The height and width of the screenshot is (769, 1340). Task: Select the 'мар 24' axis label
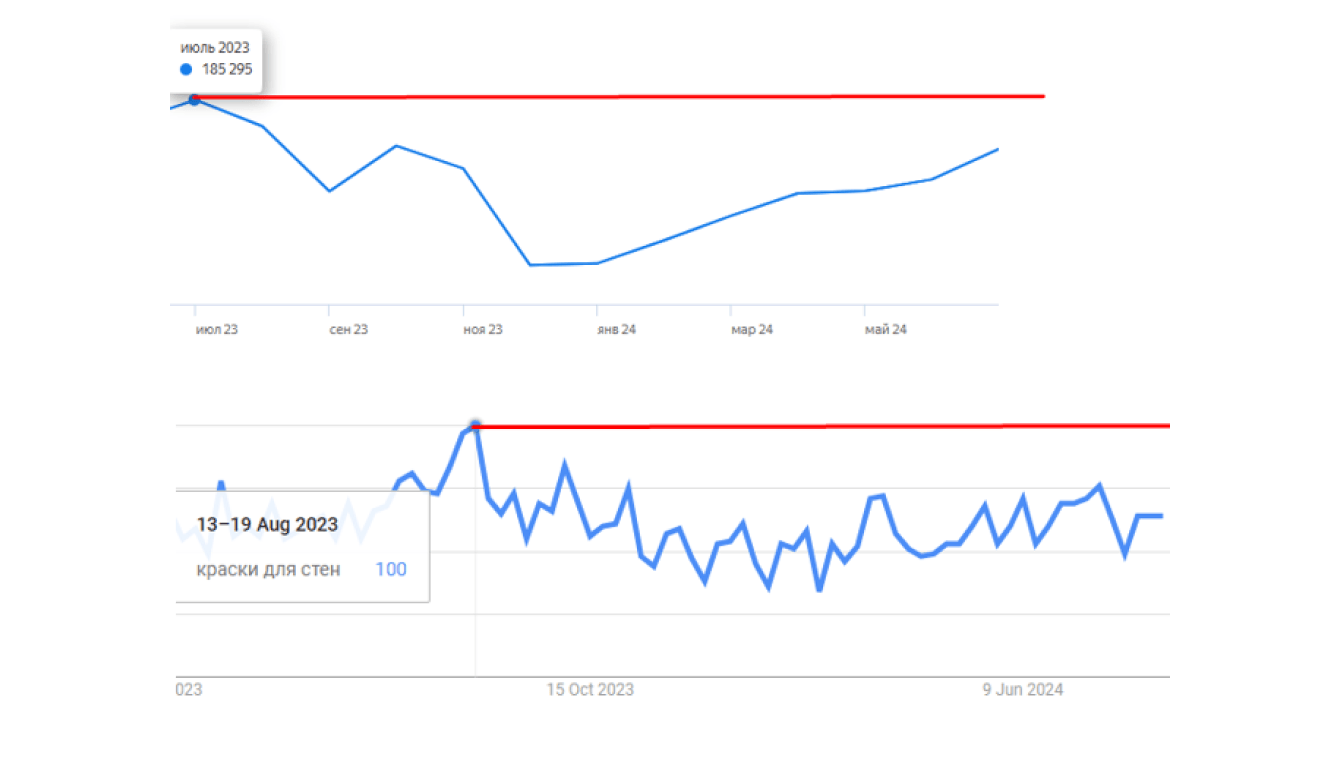click(751, 329)
